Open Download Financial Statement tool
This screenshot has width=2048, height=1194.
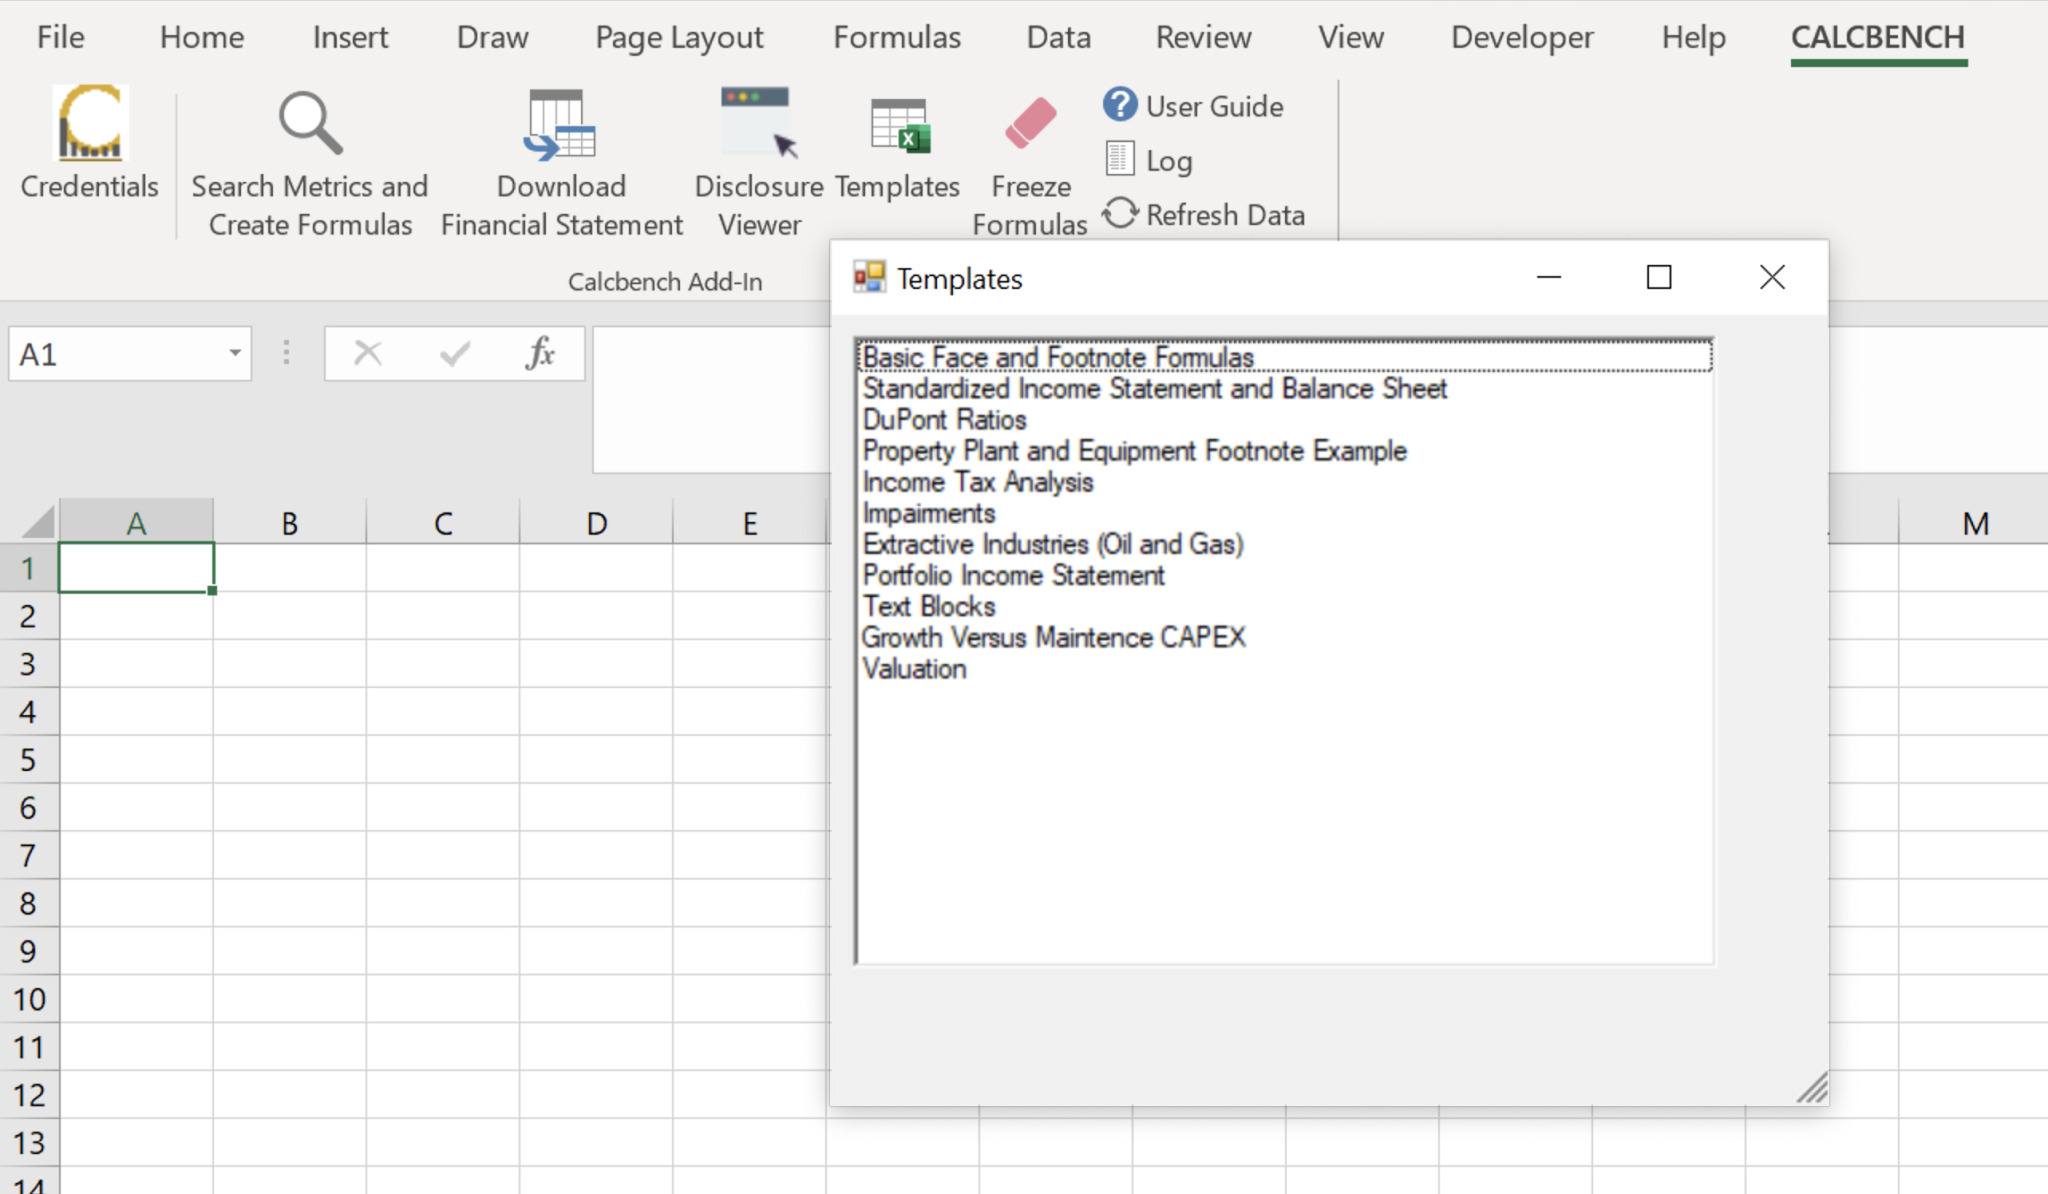(x=560, y=125)
